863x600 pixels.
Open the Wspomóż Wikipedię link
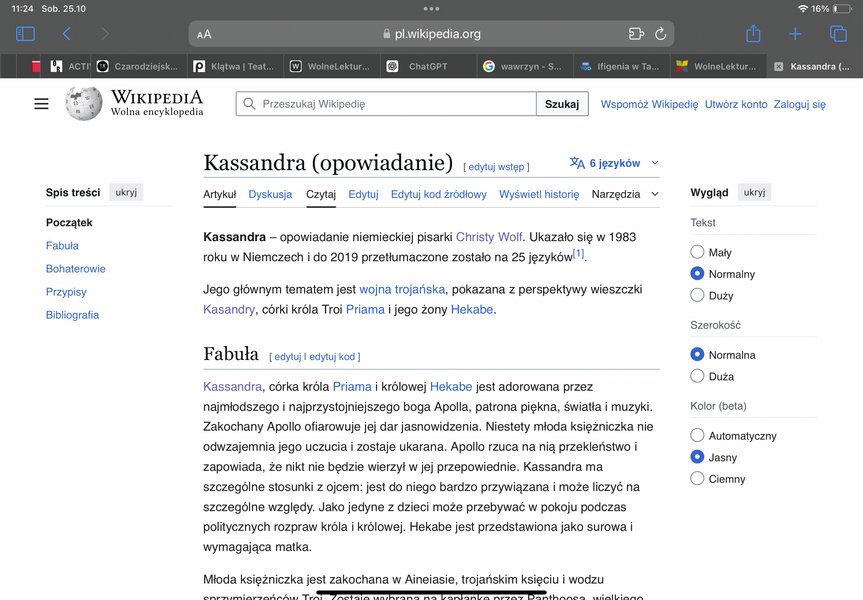click(649, 104)
